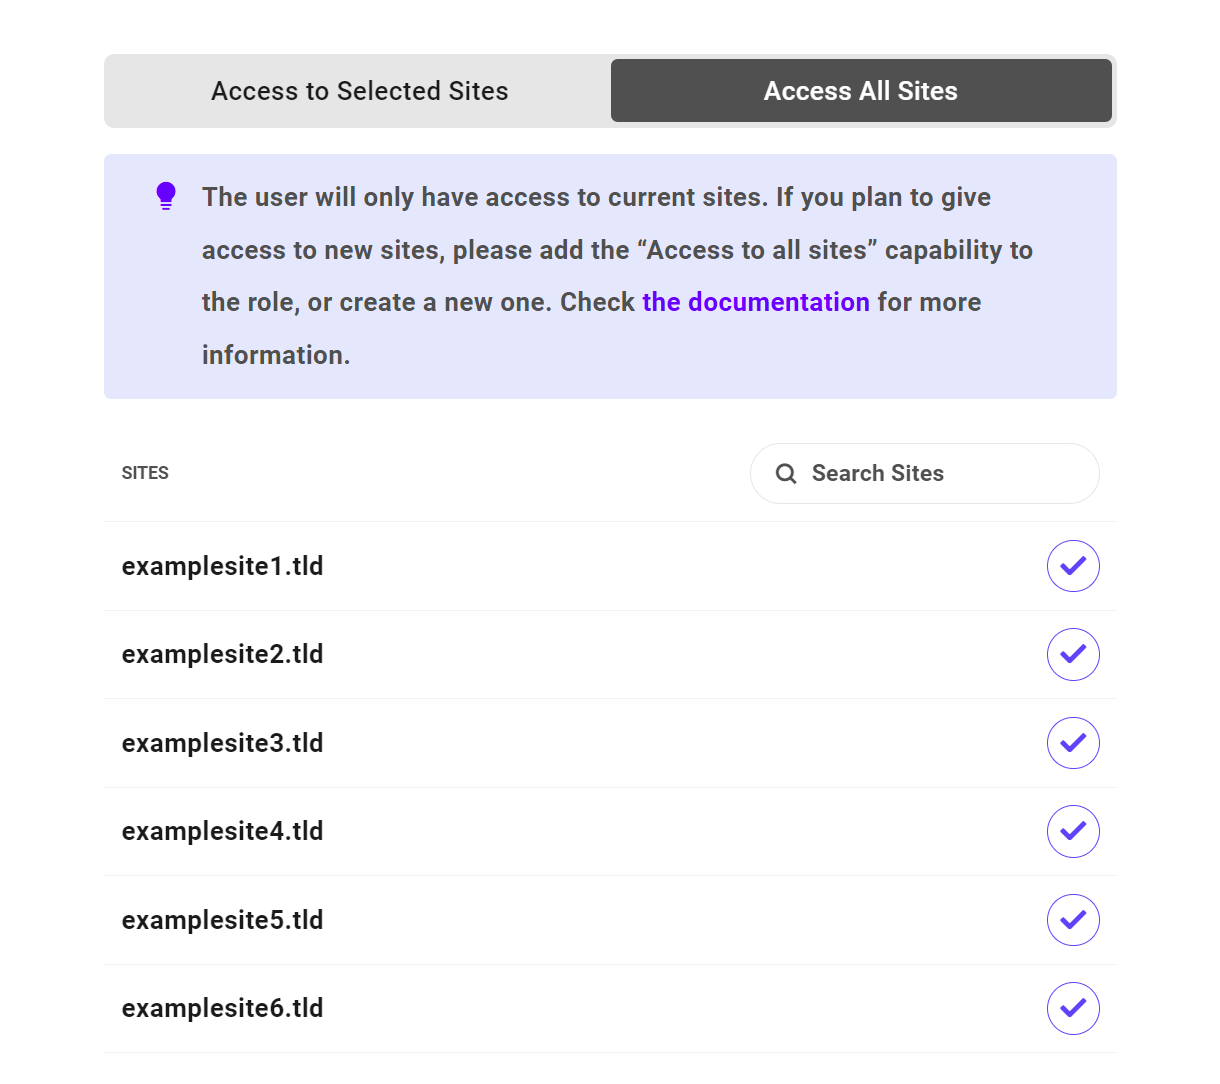Image resolution: width=1220 pixels, height=1084 pixels.
Task: Select the examplesite2.tld site name
Action: click(x=223, y=654)
